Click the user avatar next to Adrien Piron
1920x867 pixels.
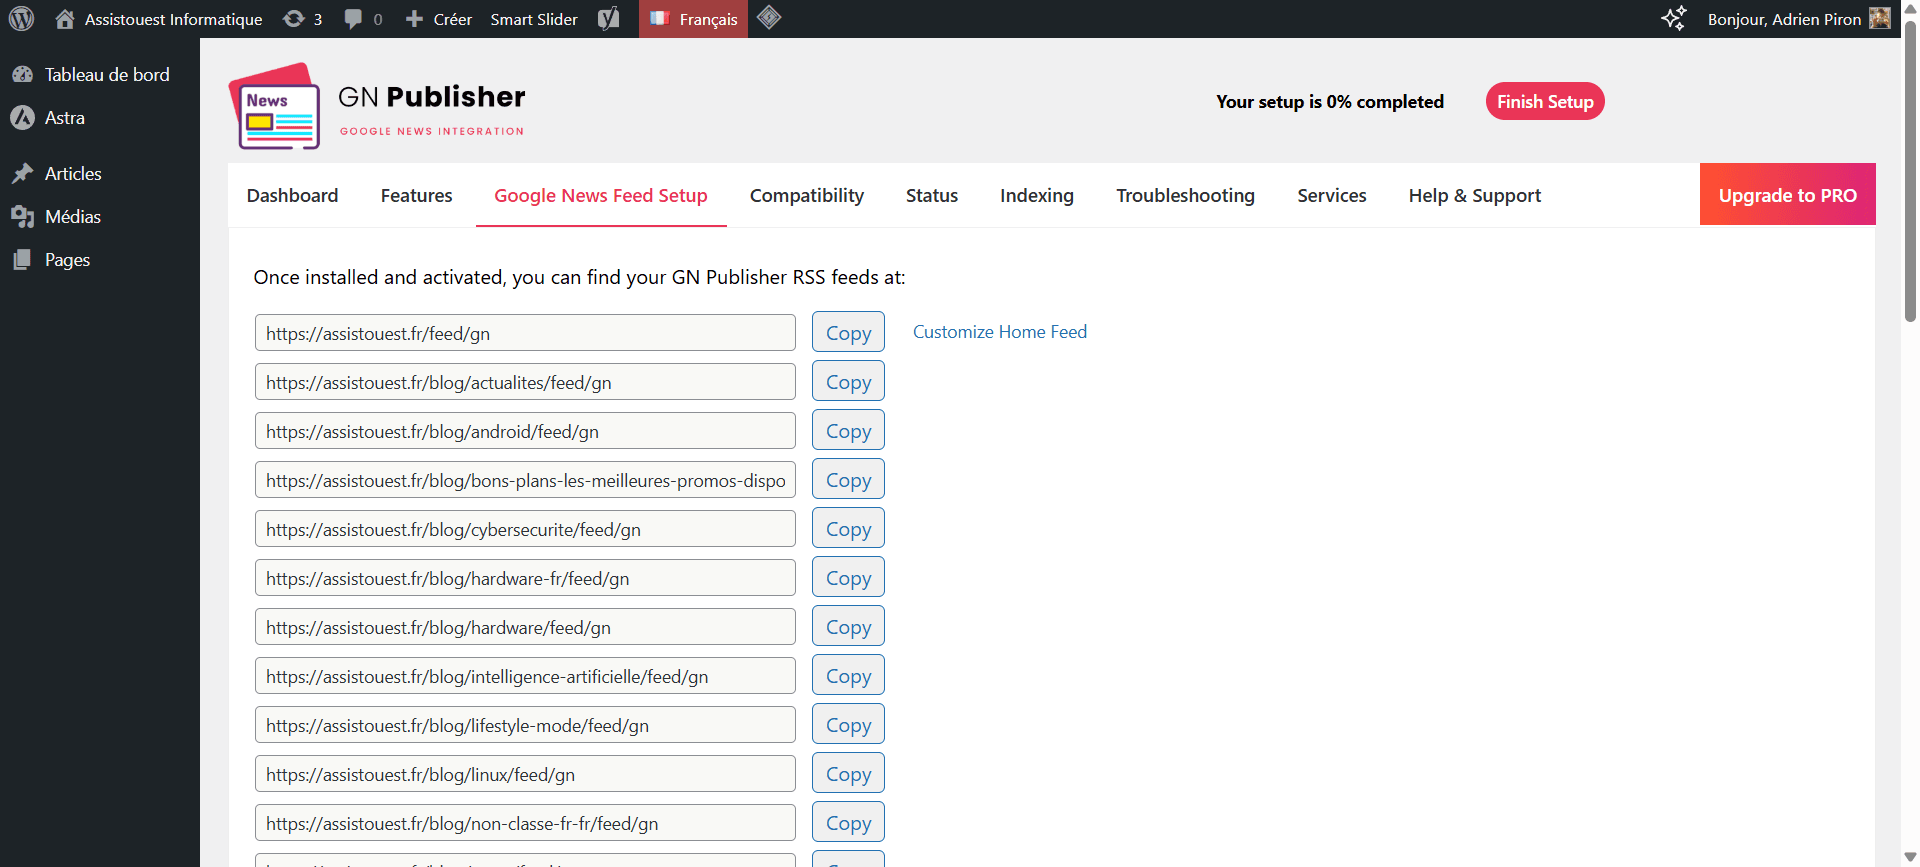(1880, 19)
